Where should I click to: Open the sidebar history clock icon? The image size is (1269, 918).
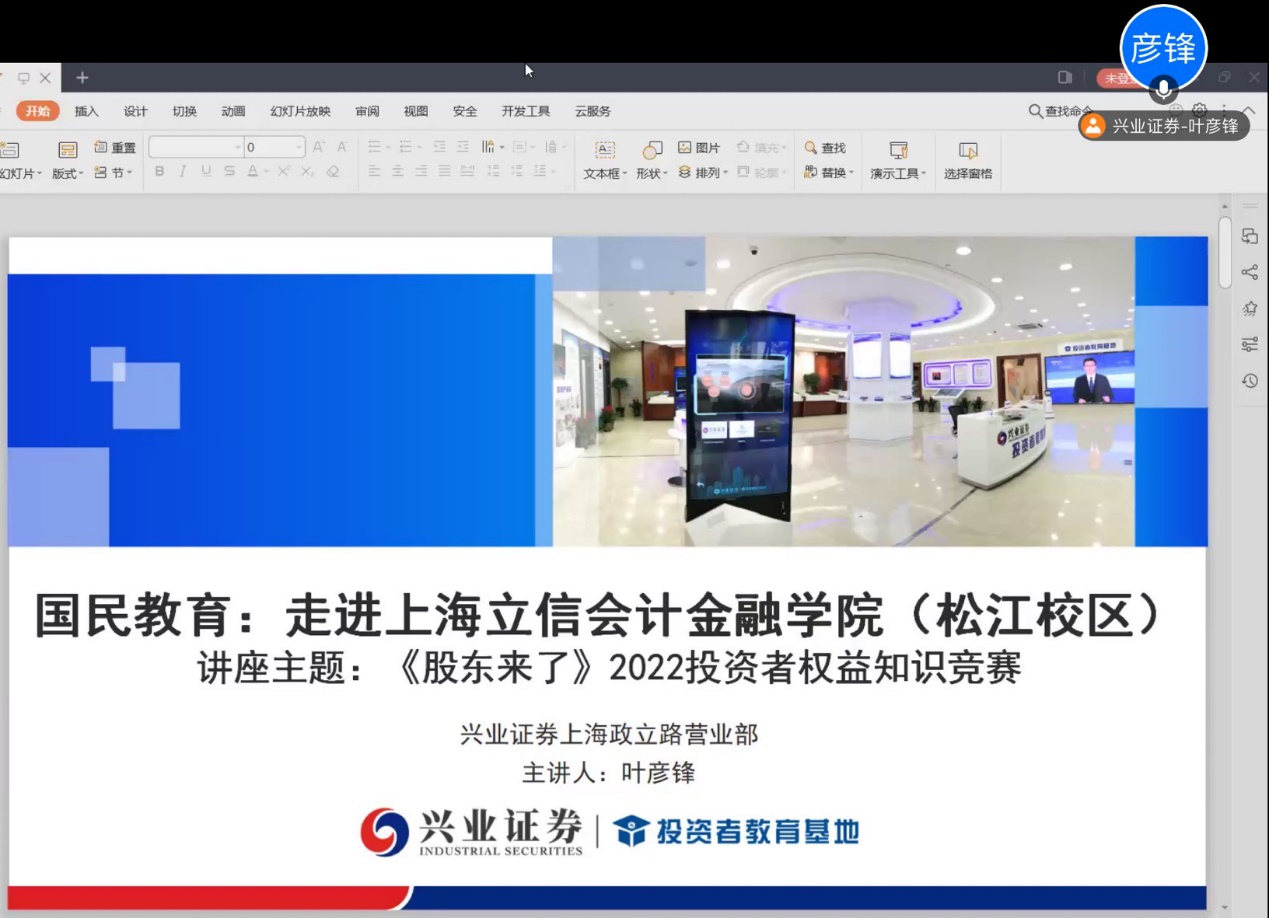[1249, 380]
